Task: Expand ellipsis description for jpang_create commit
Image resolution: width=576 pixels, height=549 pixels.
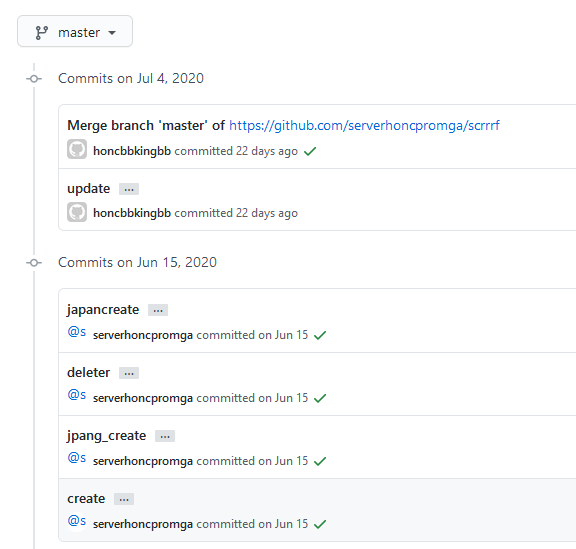Action: tap(165, 436)
